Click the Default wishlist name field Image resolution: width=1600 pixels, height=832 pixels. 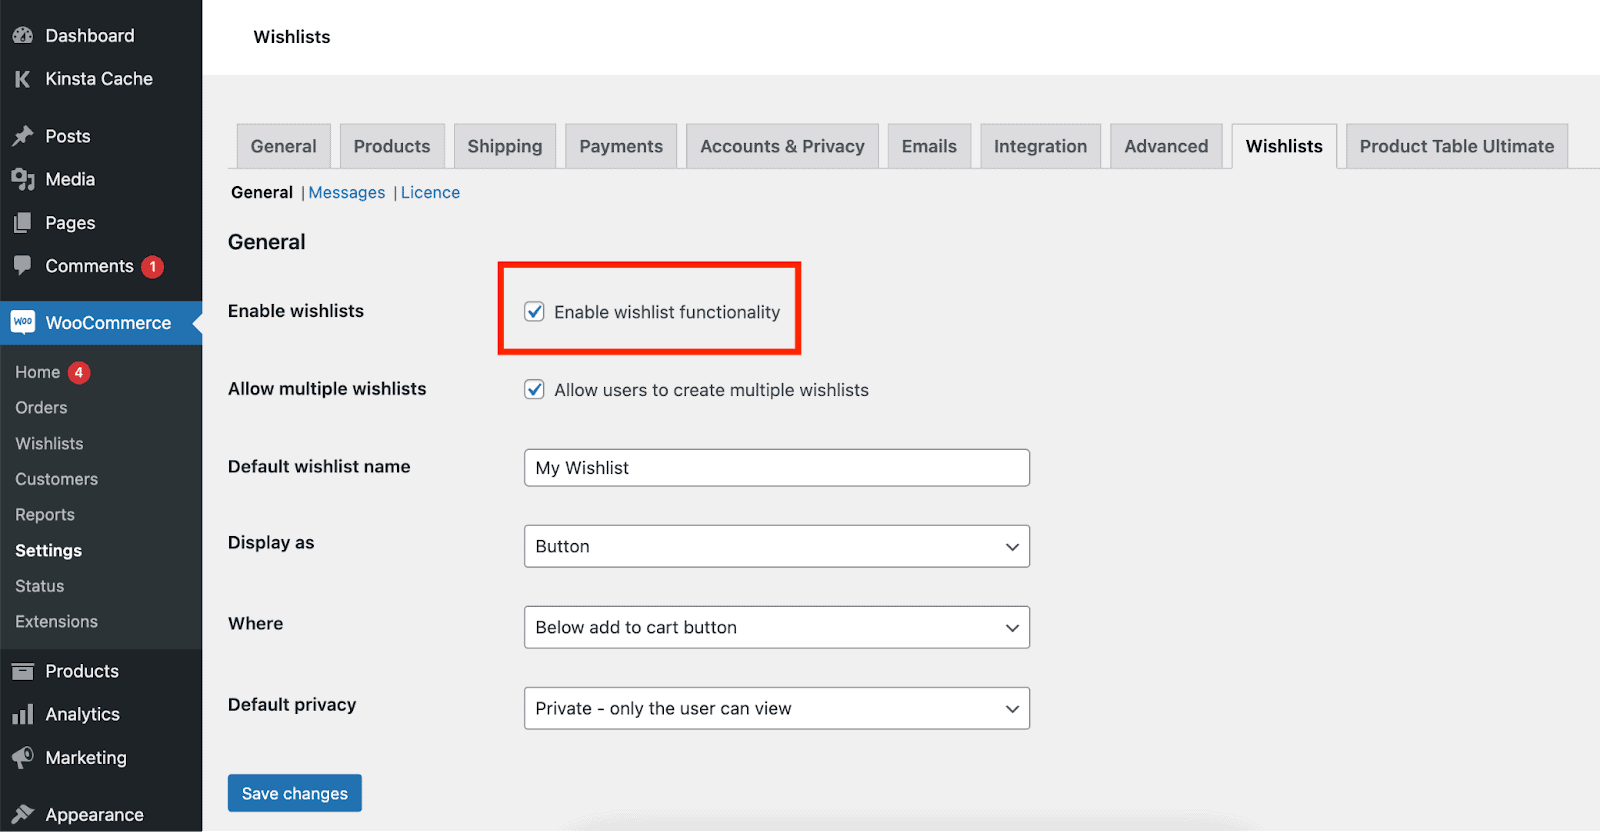[x=777, y=467]
